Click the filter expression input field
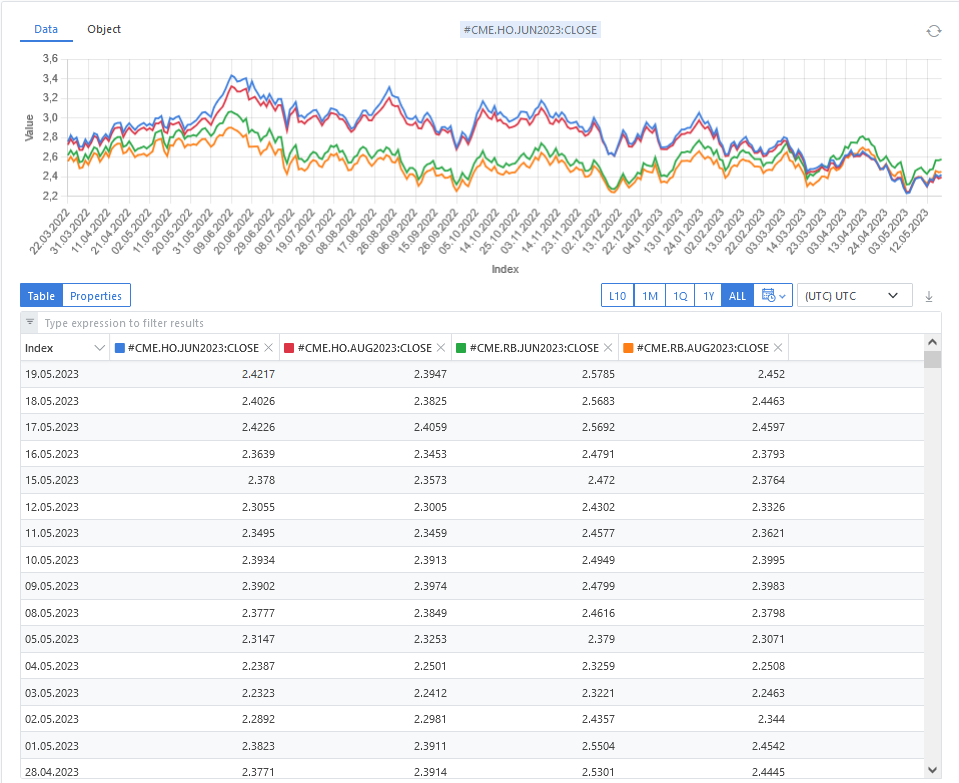Image resolution: width=959 pixels, height=783 pixels. coord(480,323)
